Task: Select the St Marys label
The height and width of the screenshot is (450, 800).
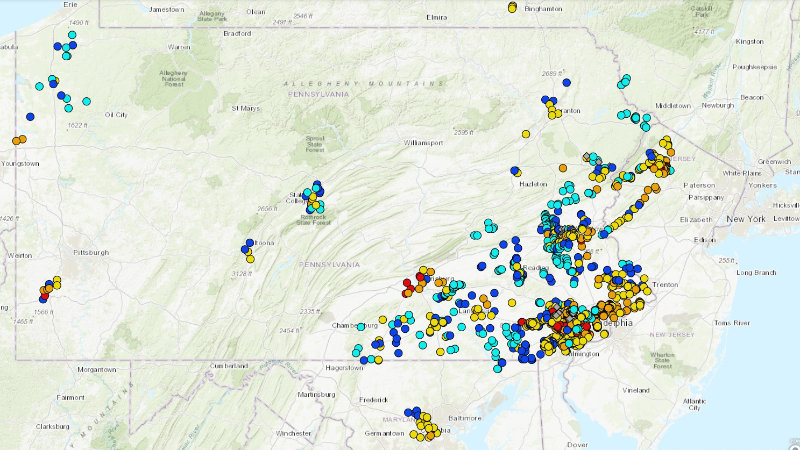Action: click(245, 108)
